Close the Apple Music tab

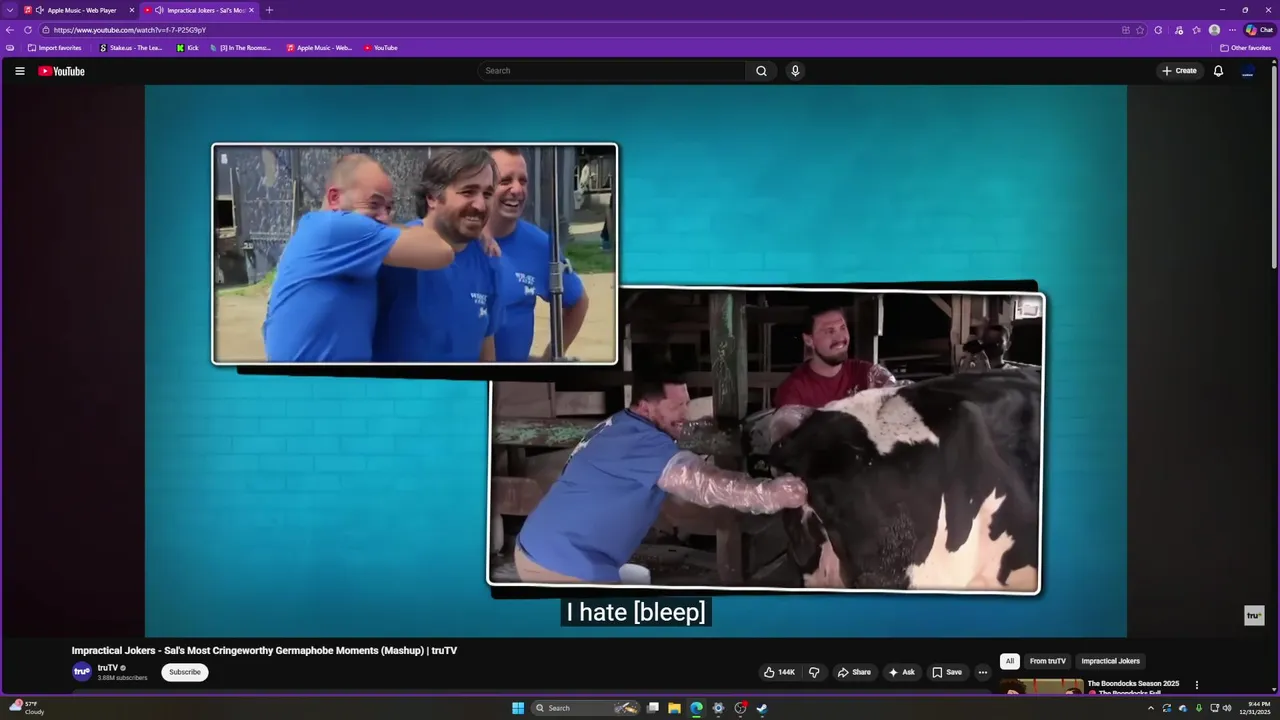tap(131, 10)
